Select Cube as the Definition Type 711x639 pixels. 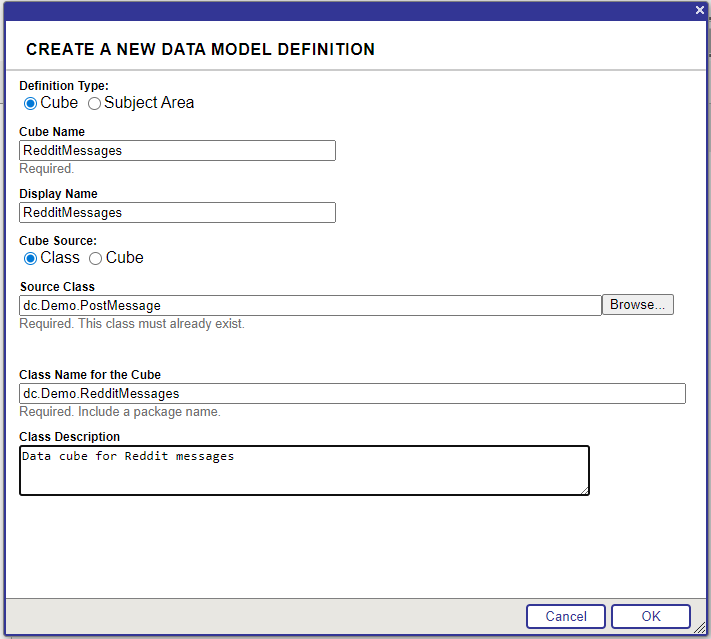coord(30,103)
